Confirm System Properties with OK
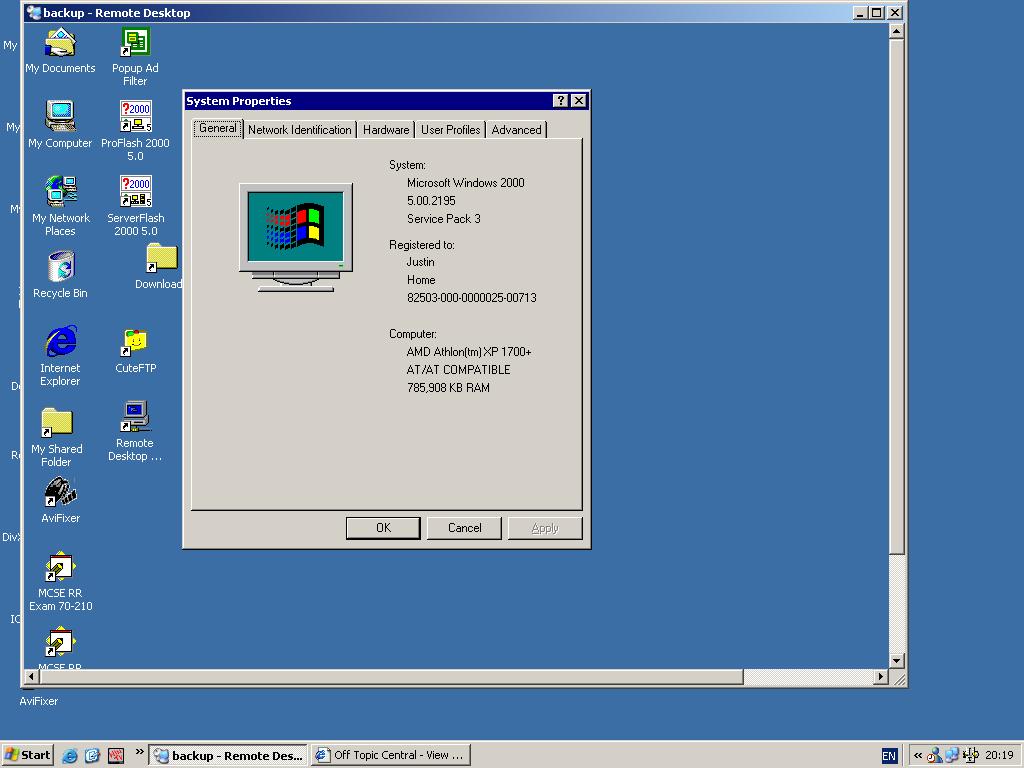The height and width of the screenshot is (768, 1024). point(383,528)
